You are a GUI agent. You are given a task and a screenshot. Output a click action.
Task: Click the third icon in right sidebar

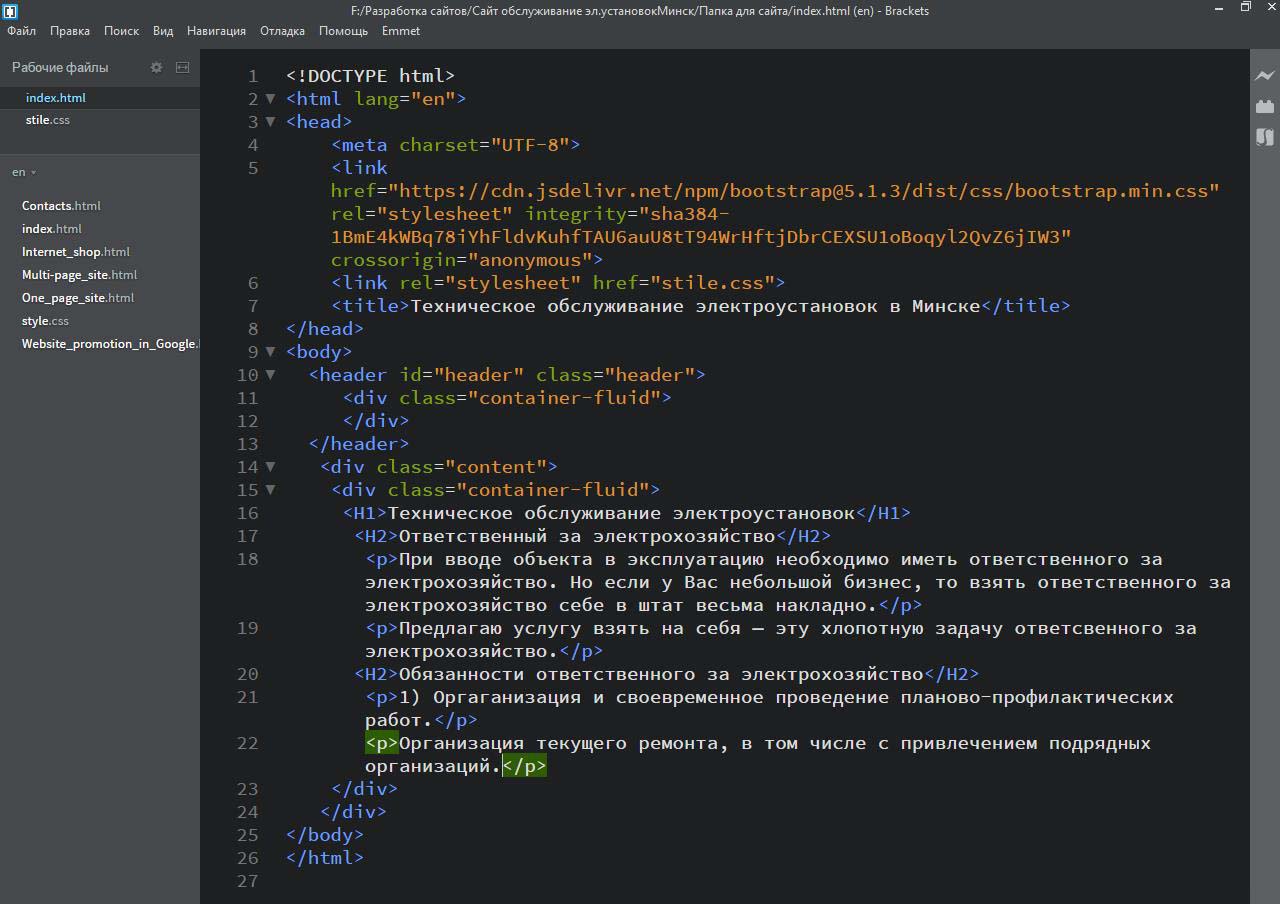[x=1265, y=137]
